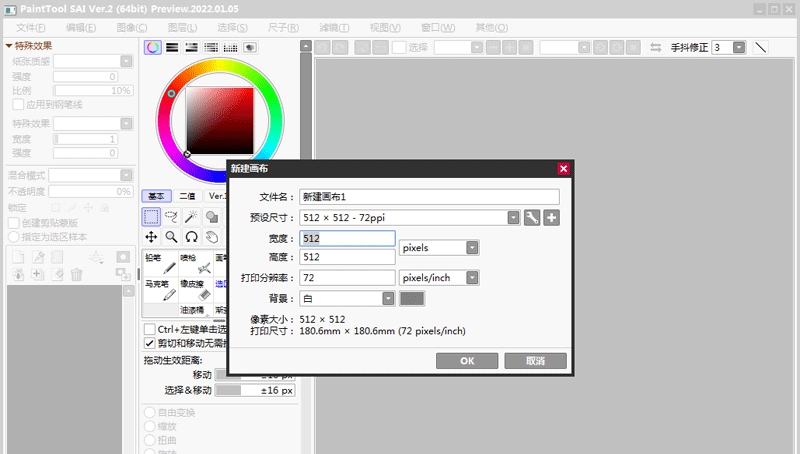
Task: Toggle the 选择 checkbox in toolbar
Action: 399,47
